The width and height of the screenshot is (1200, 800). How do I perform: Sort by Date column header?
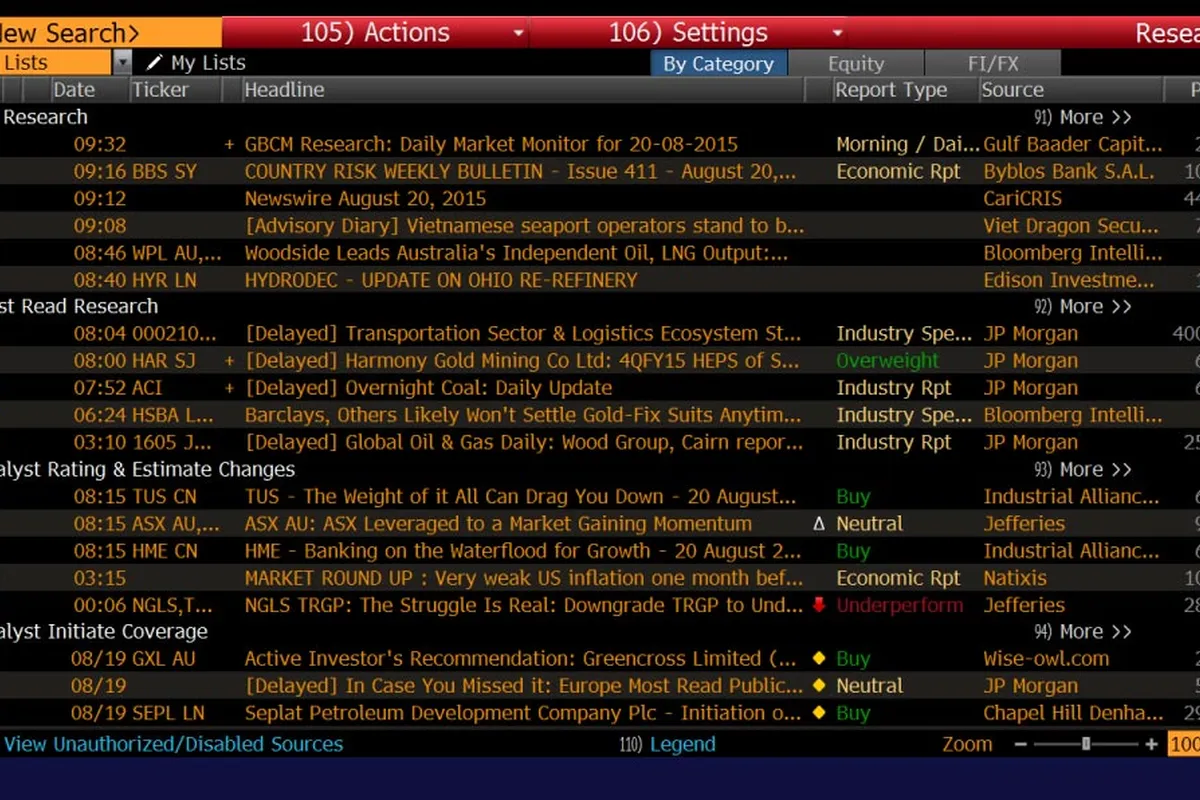[x=74, y=90]
